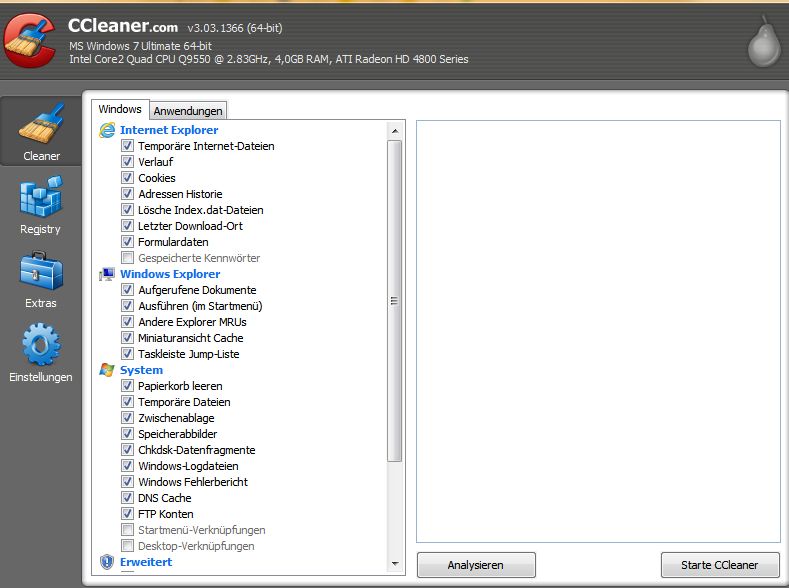The height and width of the screenshot is (588, 789).
Task: Click the Internet Explorer category icon
Action: pyautogui.click(x=107, y=130)
